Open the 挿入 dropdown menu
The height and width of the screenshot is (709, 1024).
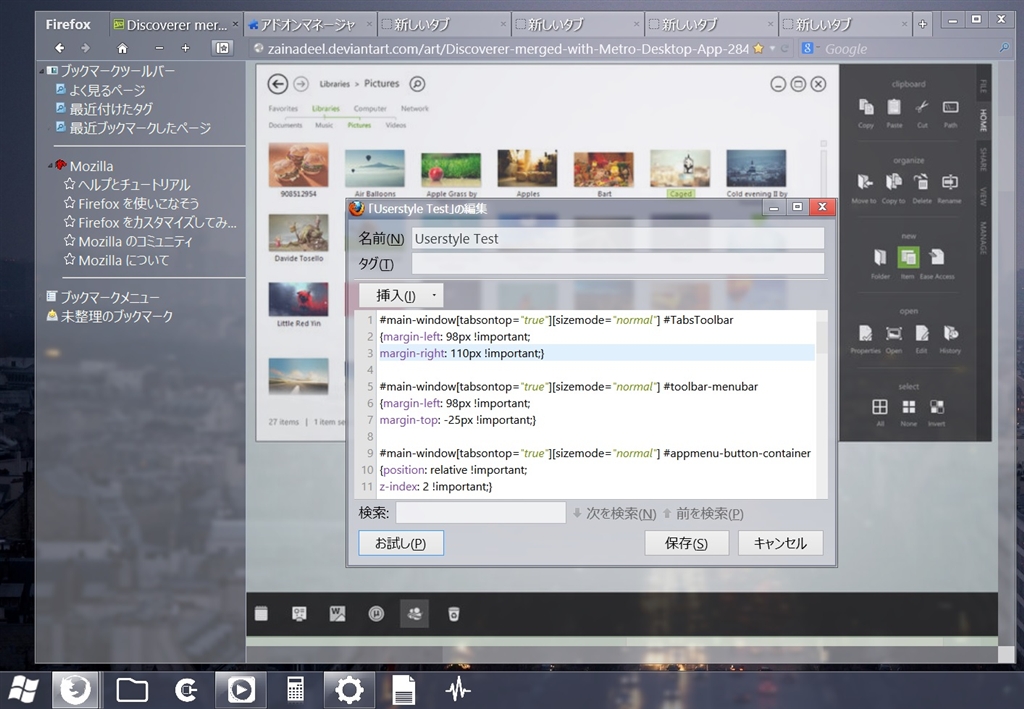click(401, 295)
